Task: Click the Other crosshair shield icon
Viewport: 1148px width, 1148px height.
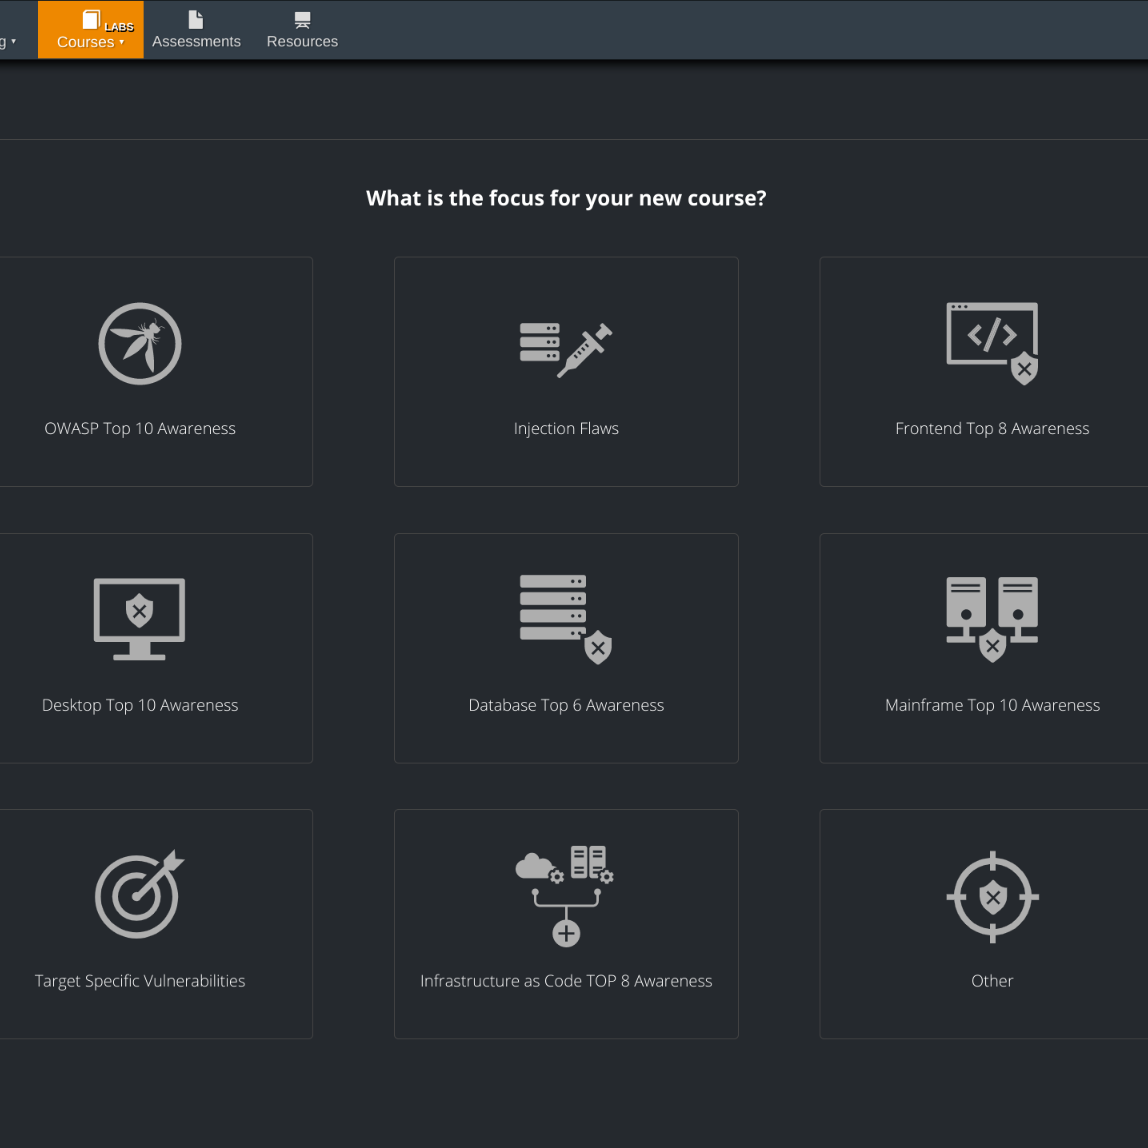Action: pos(992,896)
